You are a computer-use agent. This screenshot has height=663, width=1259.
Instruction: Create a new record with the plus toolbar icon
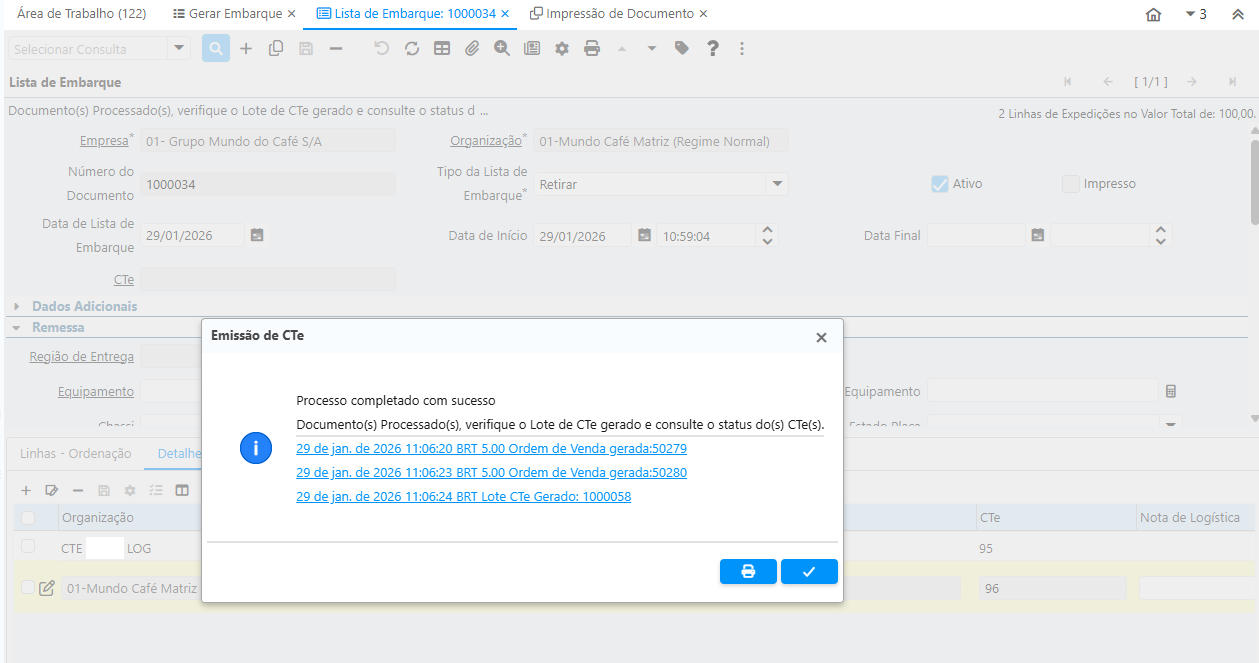coord(246,48)
